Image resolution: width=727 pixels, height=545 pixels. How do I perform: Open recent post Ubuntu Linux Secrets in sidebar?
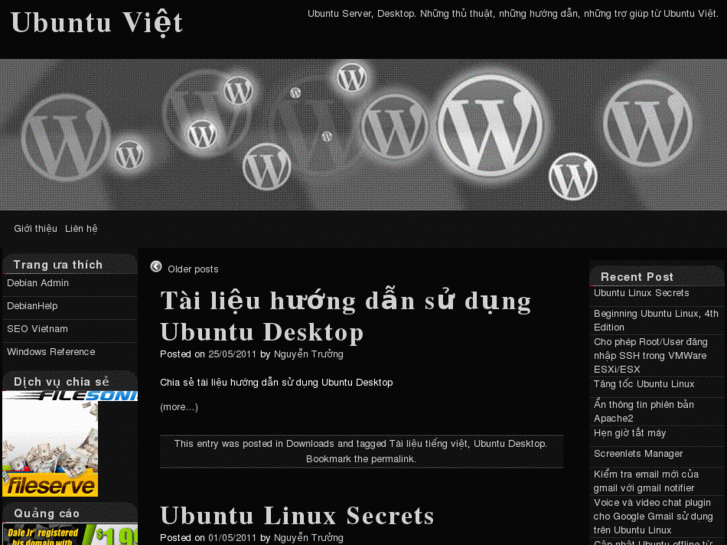641,293
